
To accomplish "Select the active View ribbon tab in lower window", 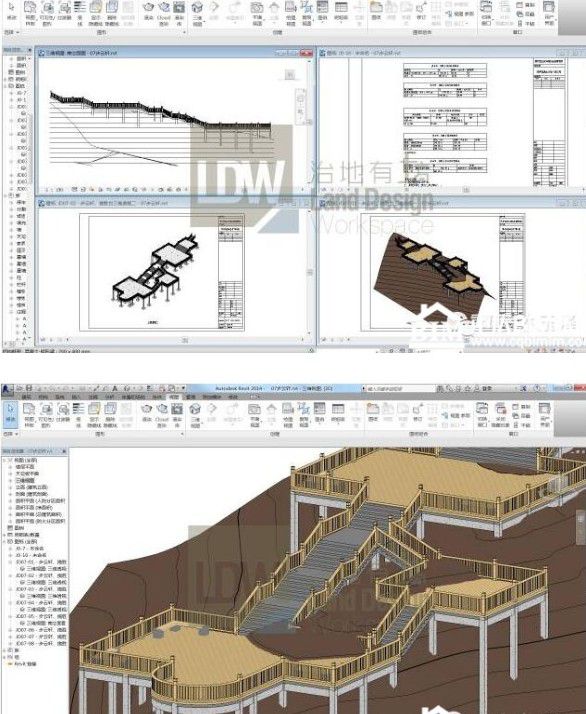I will point(174,397).
